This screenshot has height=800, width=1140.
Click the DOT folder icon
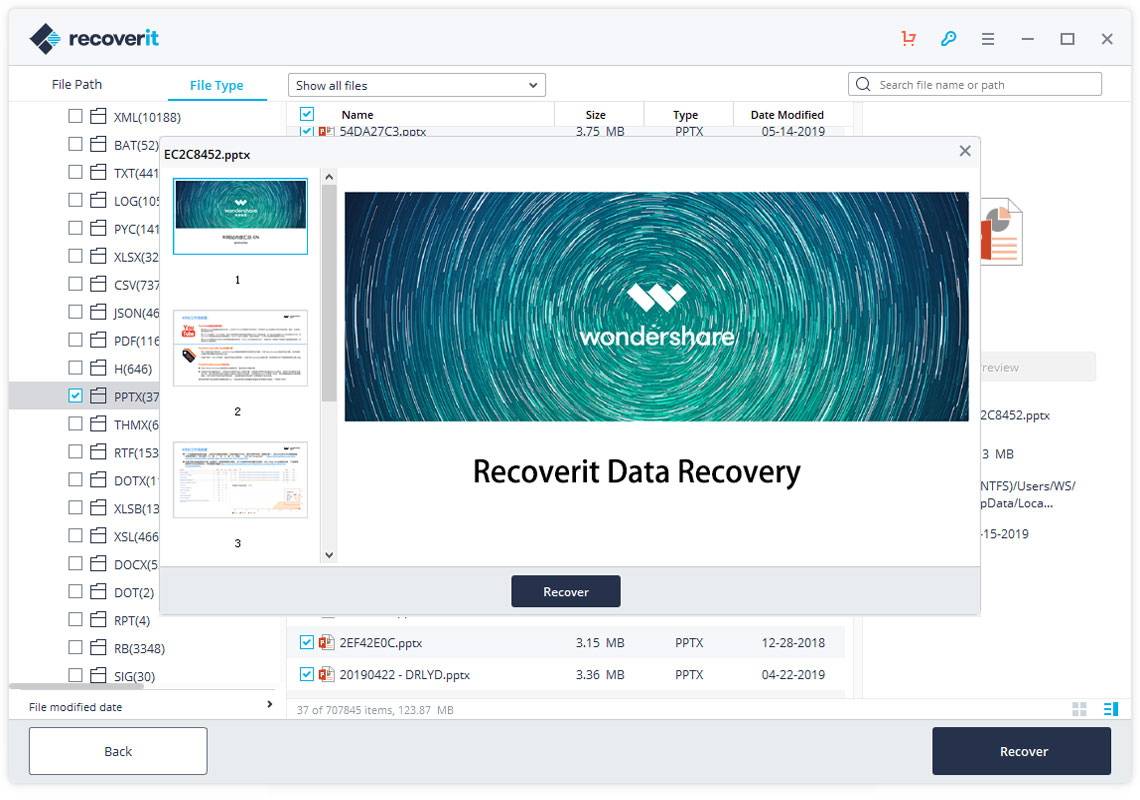[98, 591]
